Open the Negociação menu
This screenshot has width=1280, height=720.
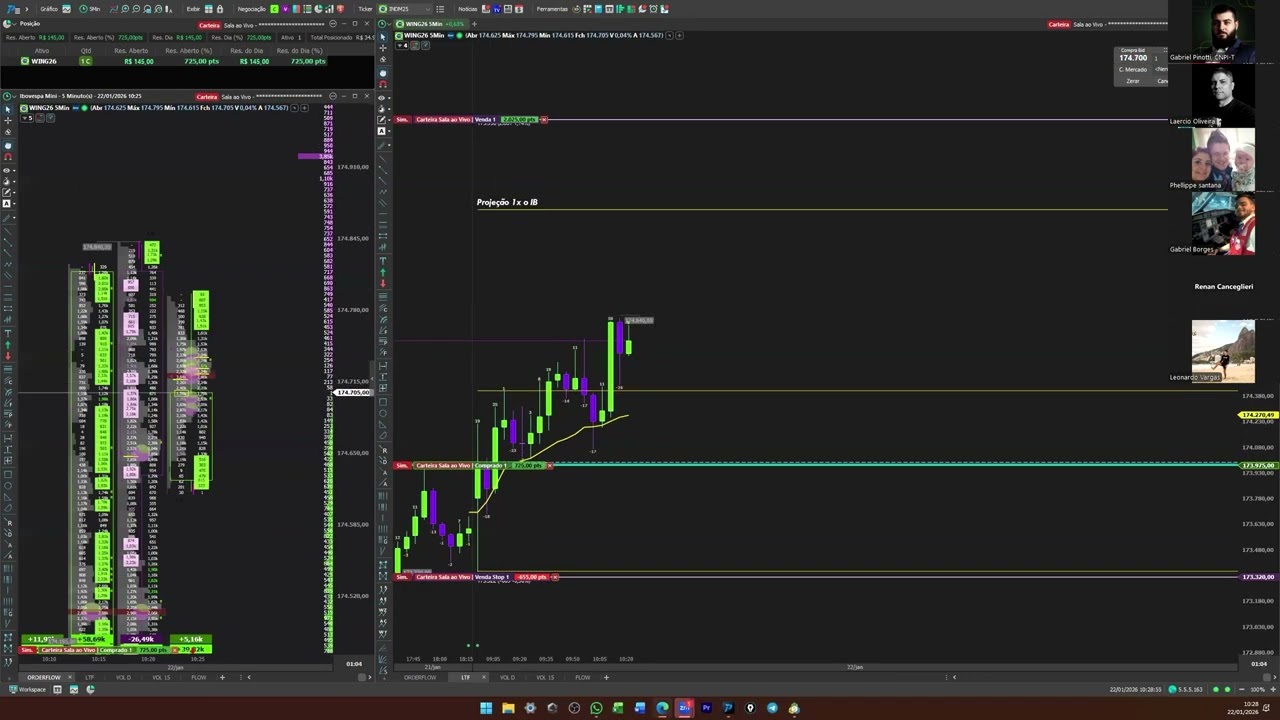pyautogui.click(x=251, y=9)
